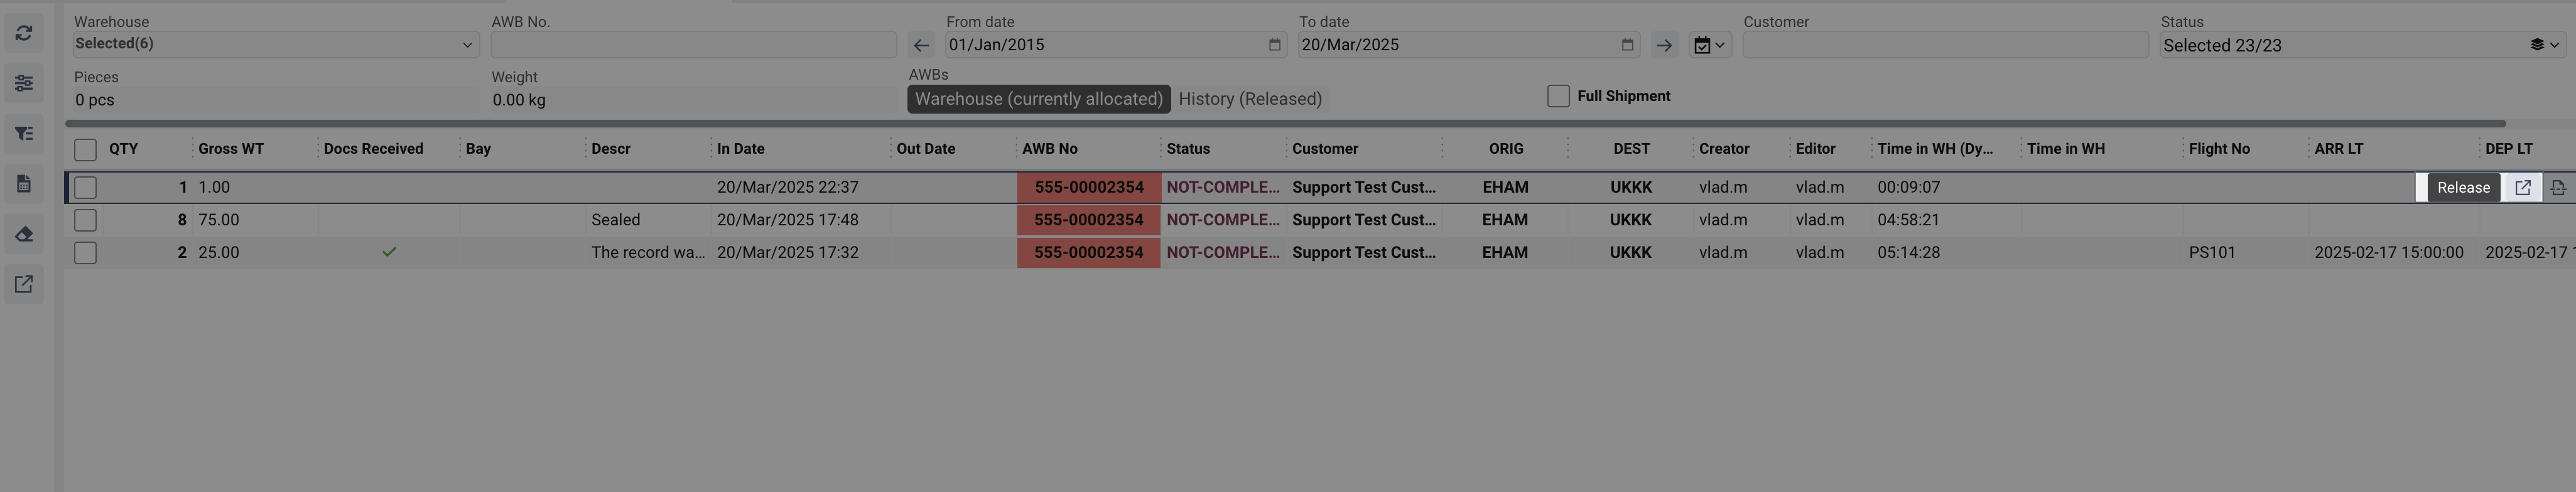The width and height of the screenshot is (2576, 492).
Task: Open AWB 555-00002354 in the PS101 row
Action: tap(1088, 253)
